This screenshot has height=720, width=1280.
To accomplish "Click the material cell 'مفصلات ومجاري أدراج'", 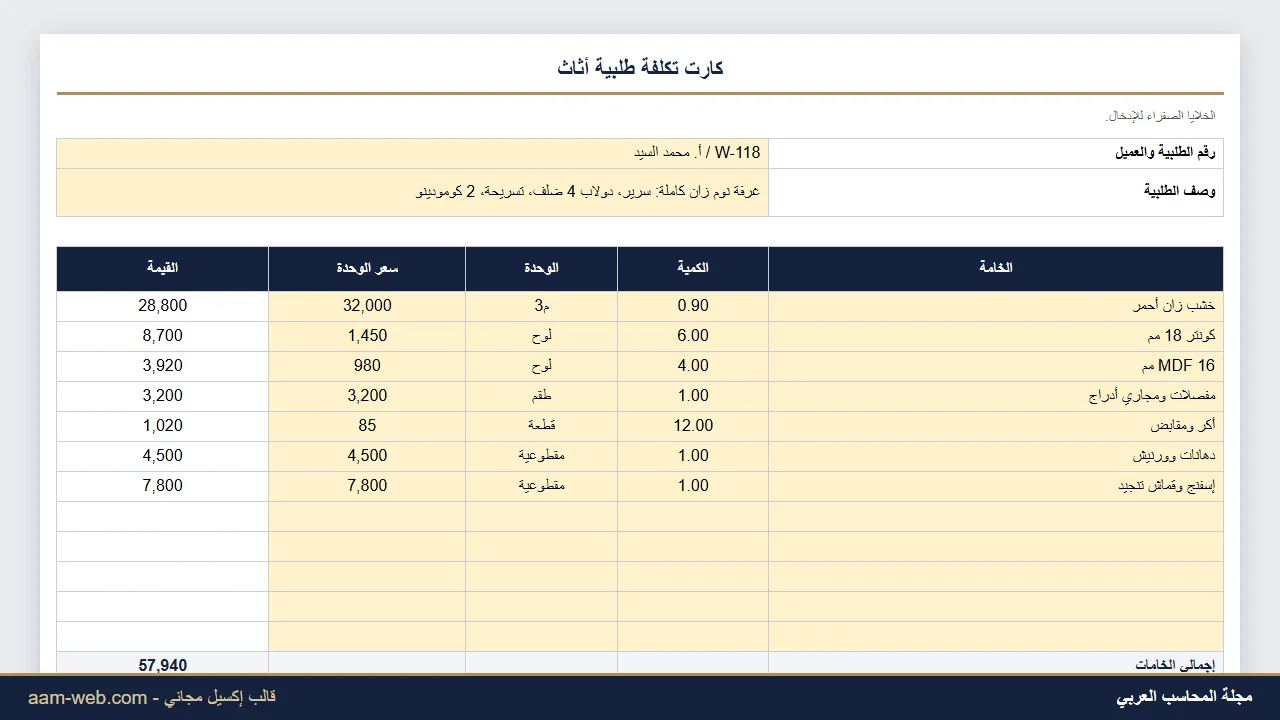I will (x=996, y=396).
